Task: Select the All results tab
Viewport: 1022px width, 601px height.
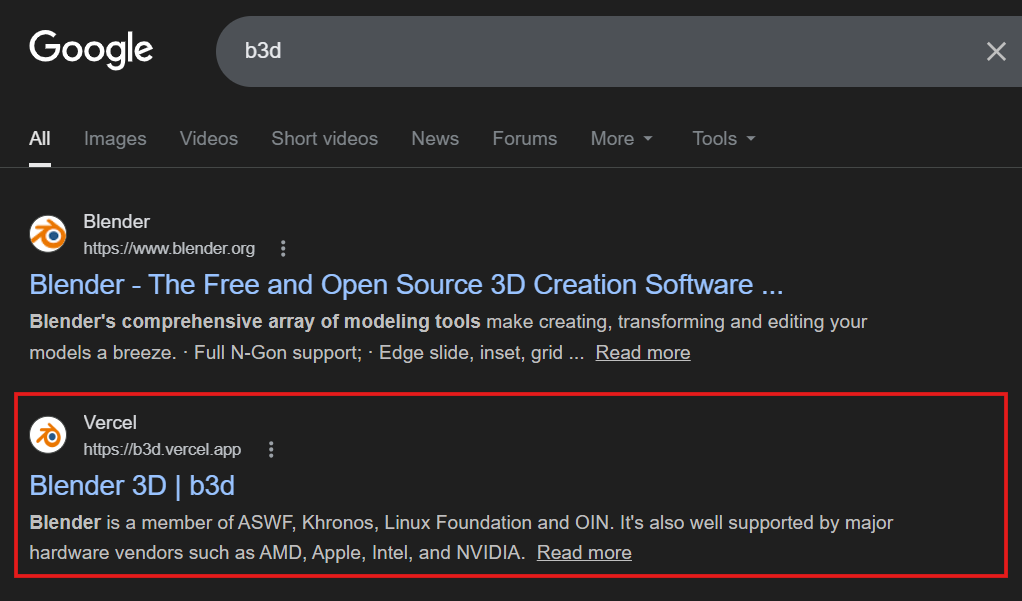Action: (40, 139)
